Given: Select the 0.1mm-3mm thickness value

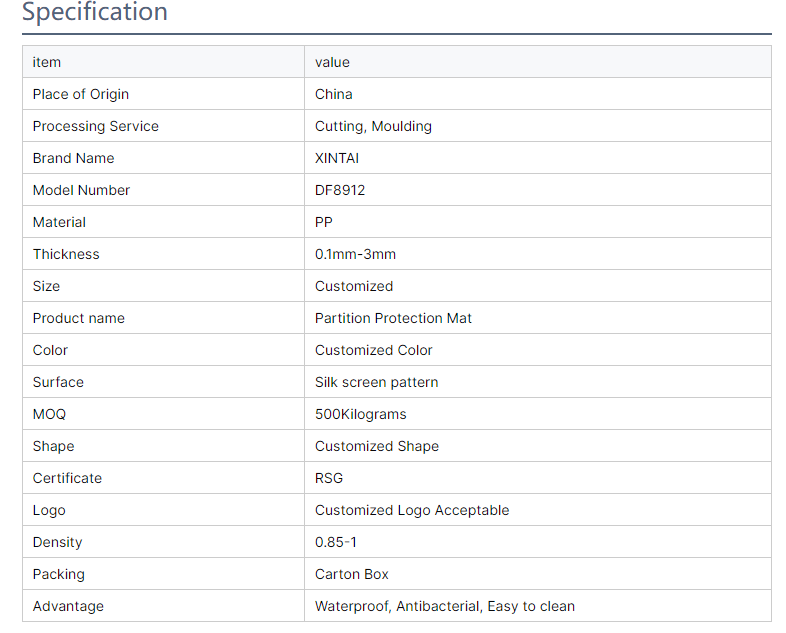Looking at the screenshot, I should 355,254.
